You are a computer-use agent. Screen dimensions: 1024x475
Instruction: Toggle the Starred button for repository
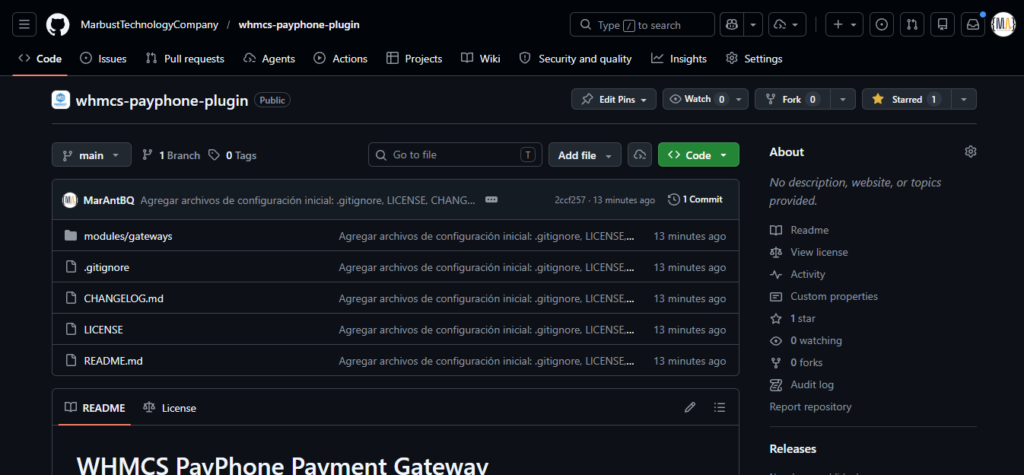point(906,99)
